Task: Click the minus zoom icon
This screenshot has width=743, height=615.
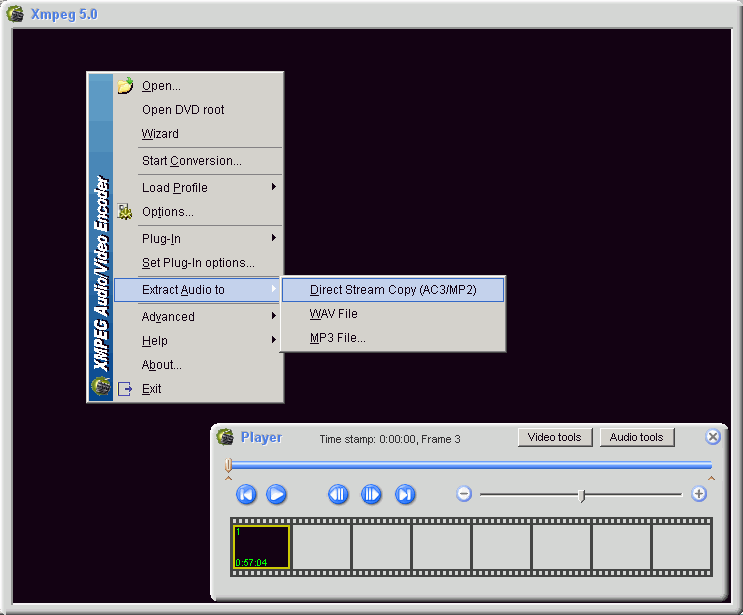Action: (x=464, y=494)
